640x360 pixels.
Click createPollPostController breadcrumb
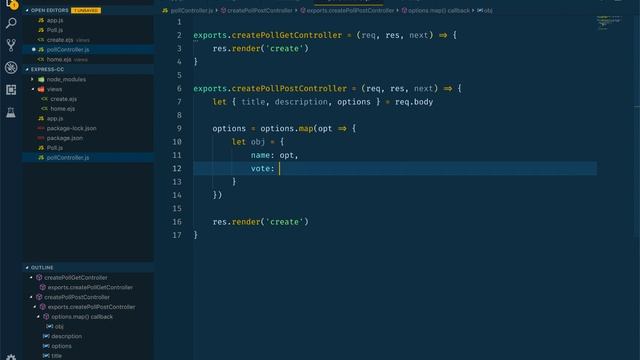259,11
